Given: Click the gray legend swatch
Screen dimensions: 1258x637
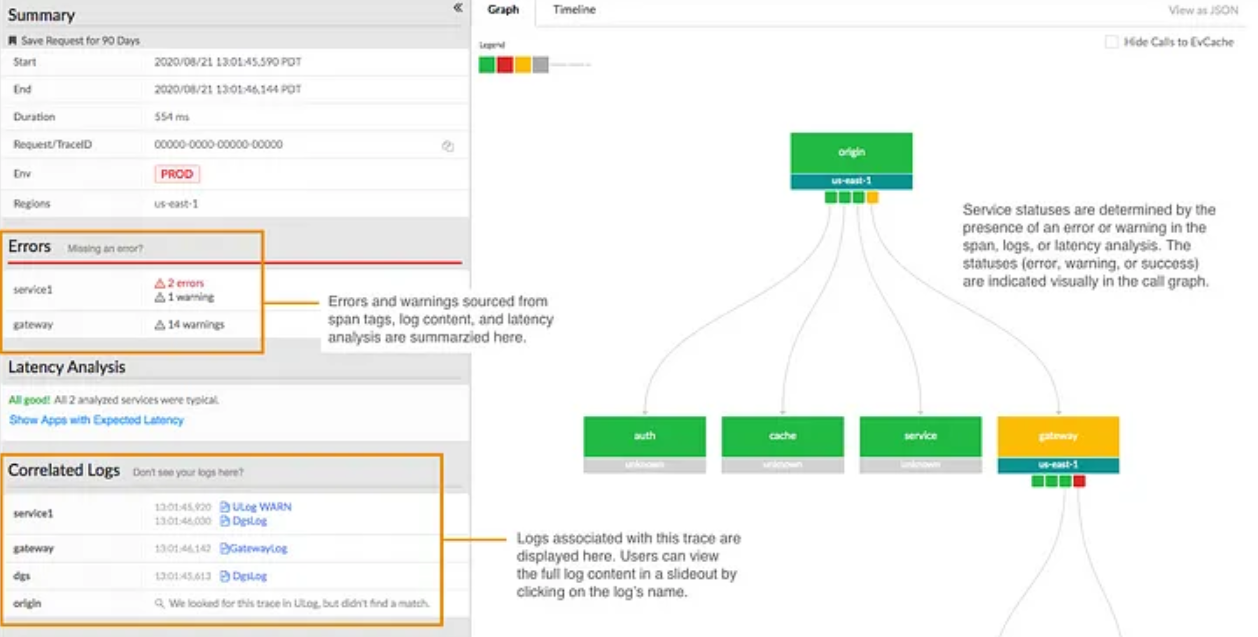Looking at the screenshot, I should [541, 65].
